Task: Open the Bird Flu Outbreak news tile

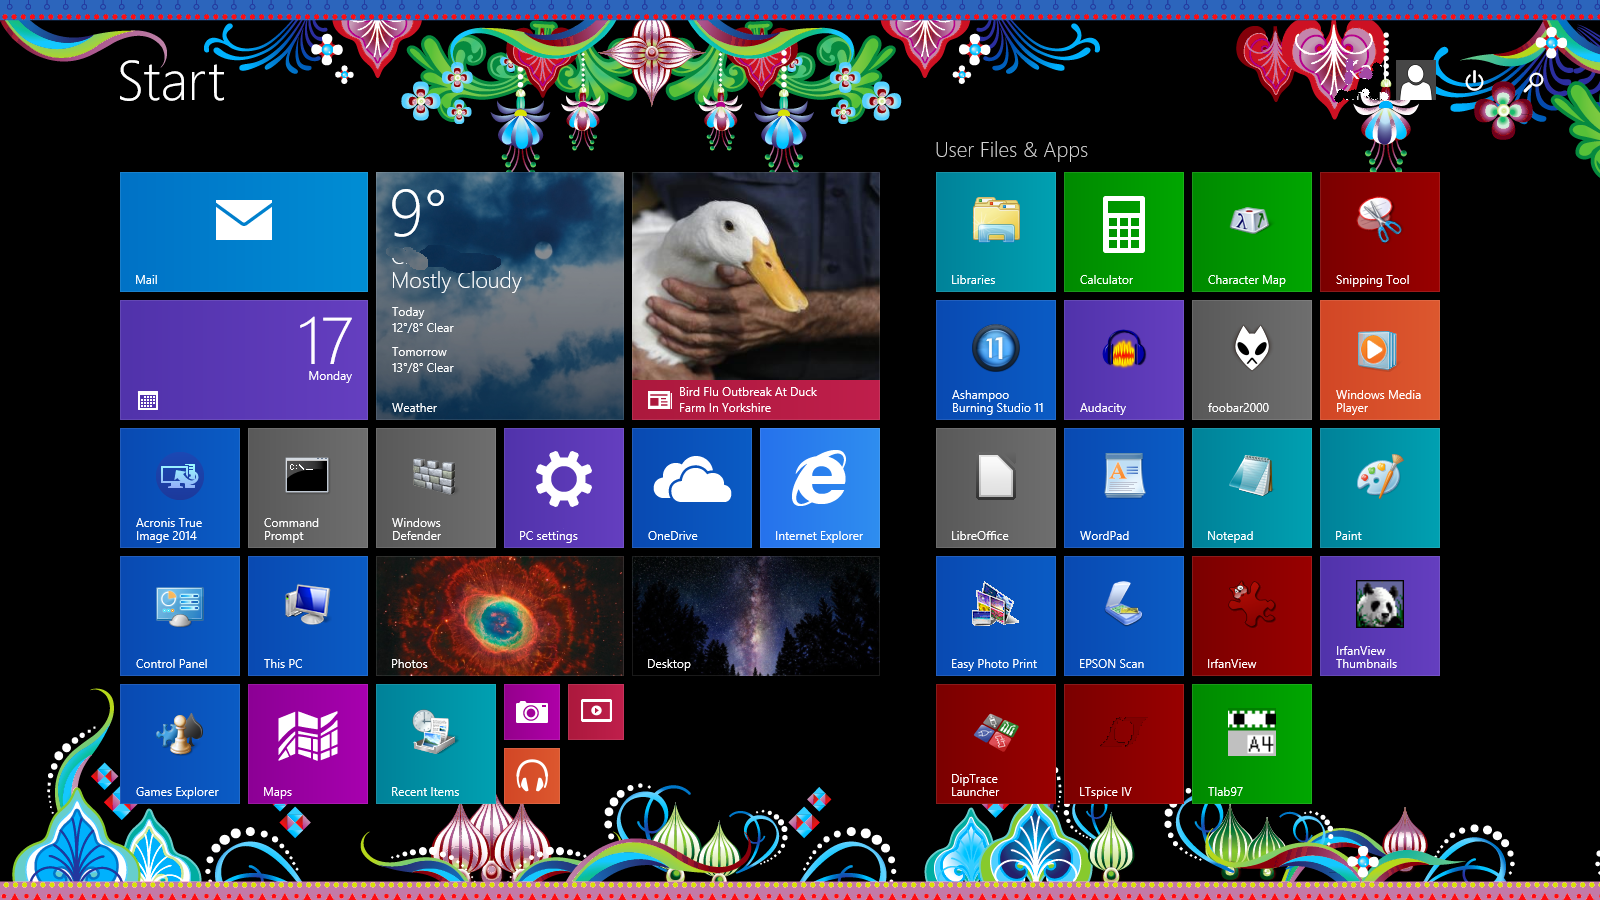Action: point(756,296)
